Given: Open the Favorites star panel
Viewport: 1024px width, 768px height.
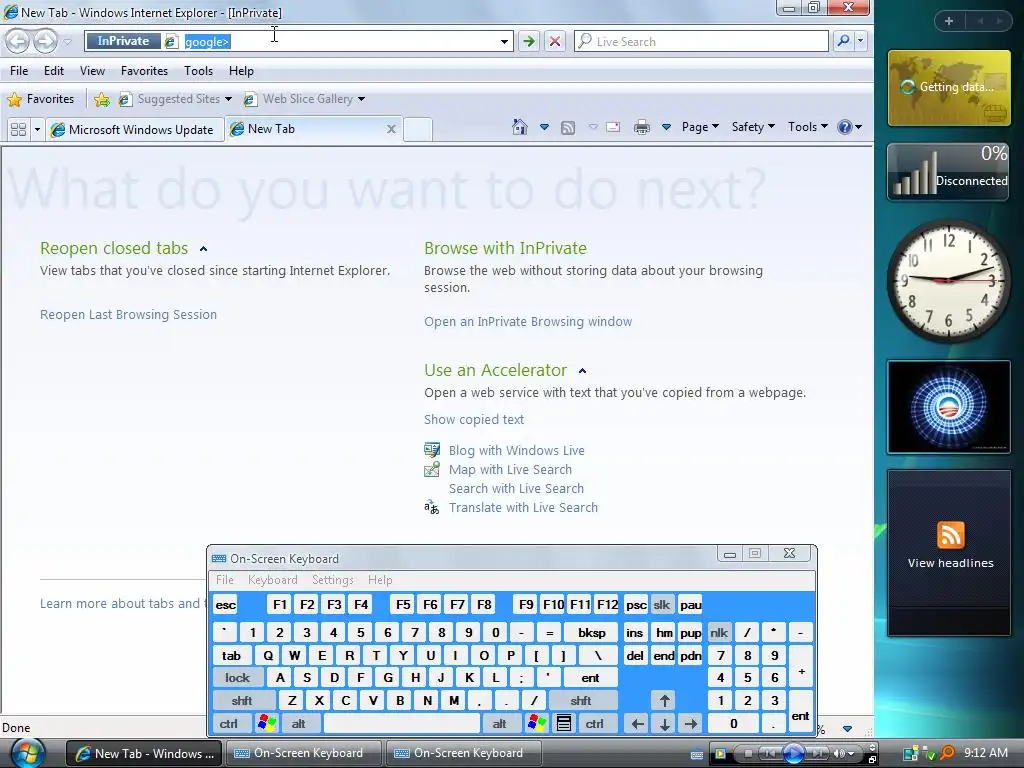Looking at the screenshot, I should [40, 99].
